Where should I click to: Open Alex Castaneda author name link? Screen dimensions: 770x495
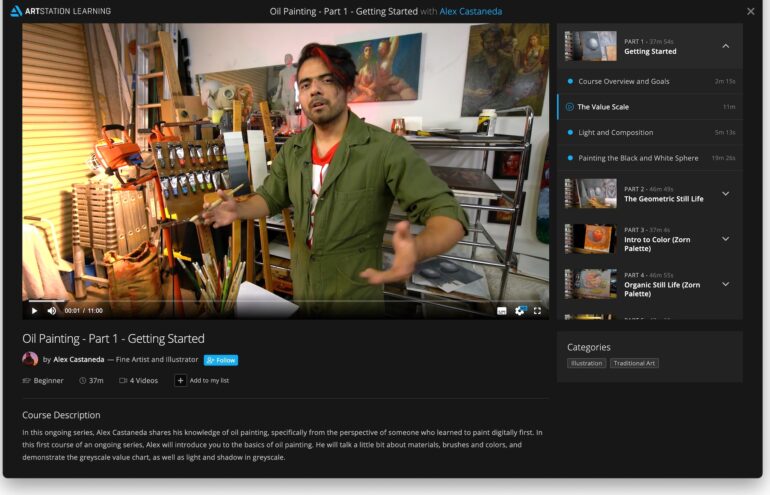point(79,359)
